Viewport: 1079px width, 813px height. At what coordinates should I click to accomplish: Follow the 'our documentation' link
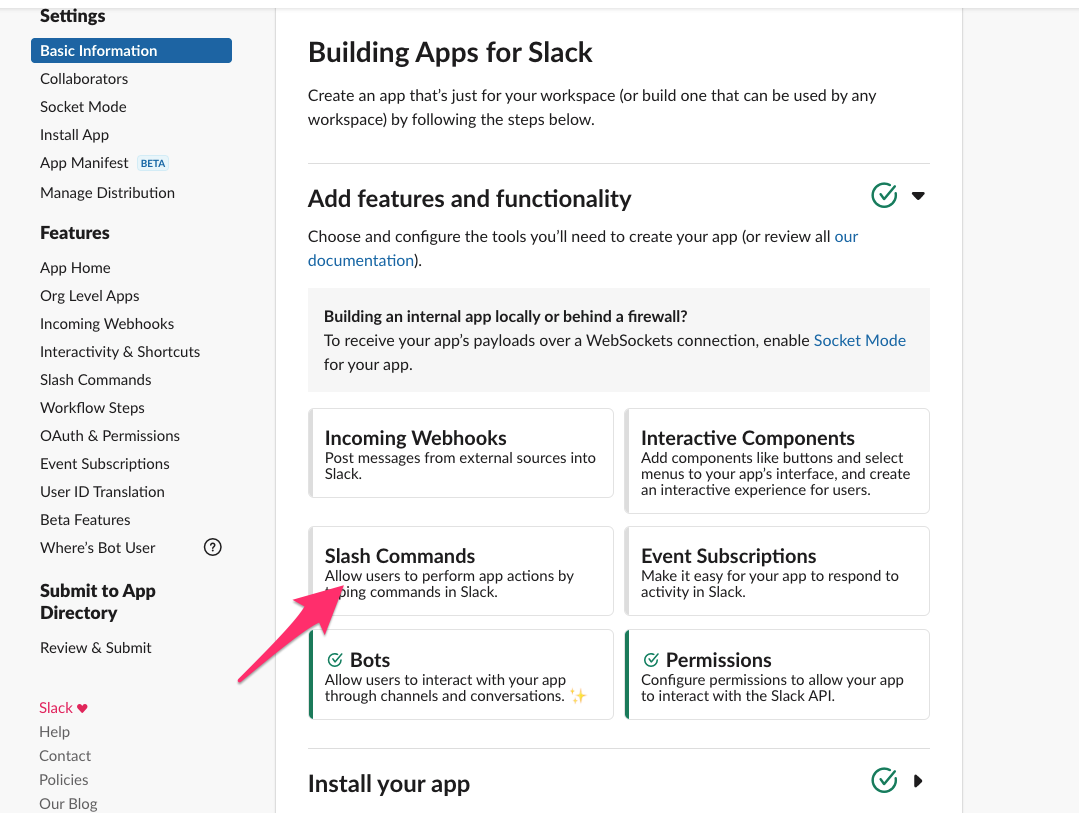(361, 260)
